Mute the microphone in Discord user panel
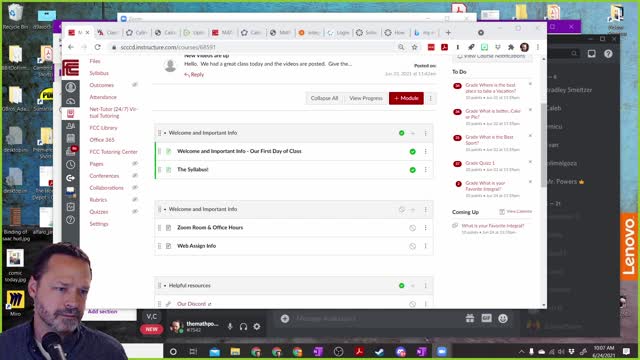640x360 pixels. pos(230,327)
